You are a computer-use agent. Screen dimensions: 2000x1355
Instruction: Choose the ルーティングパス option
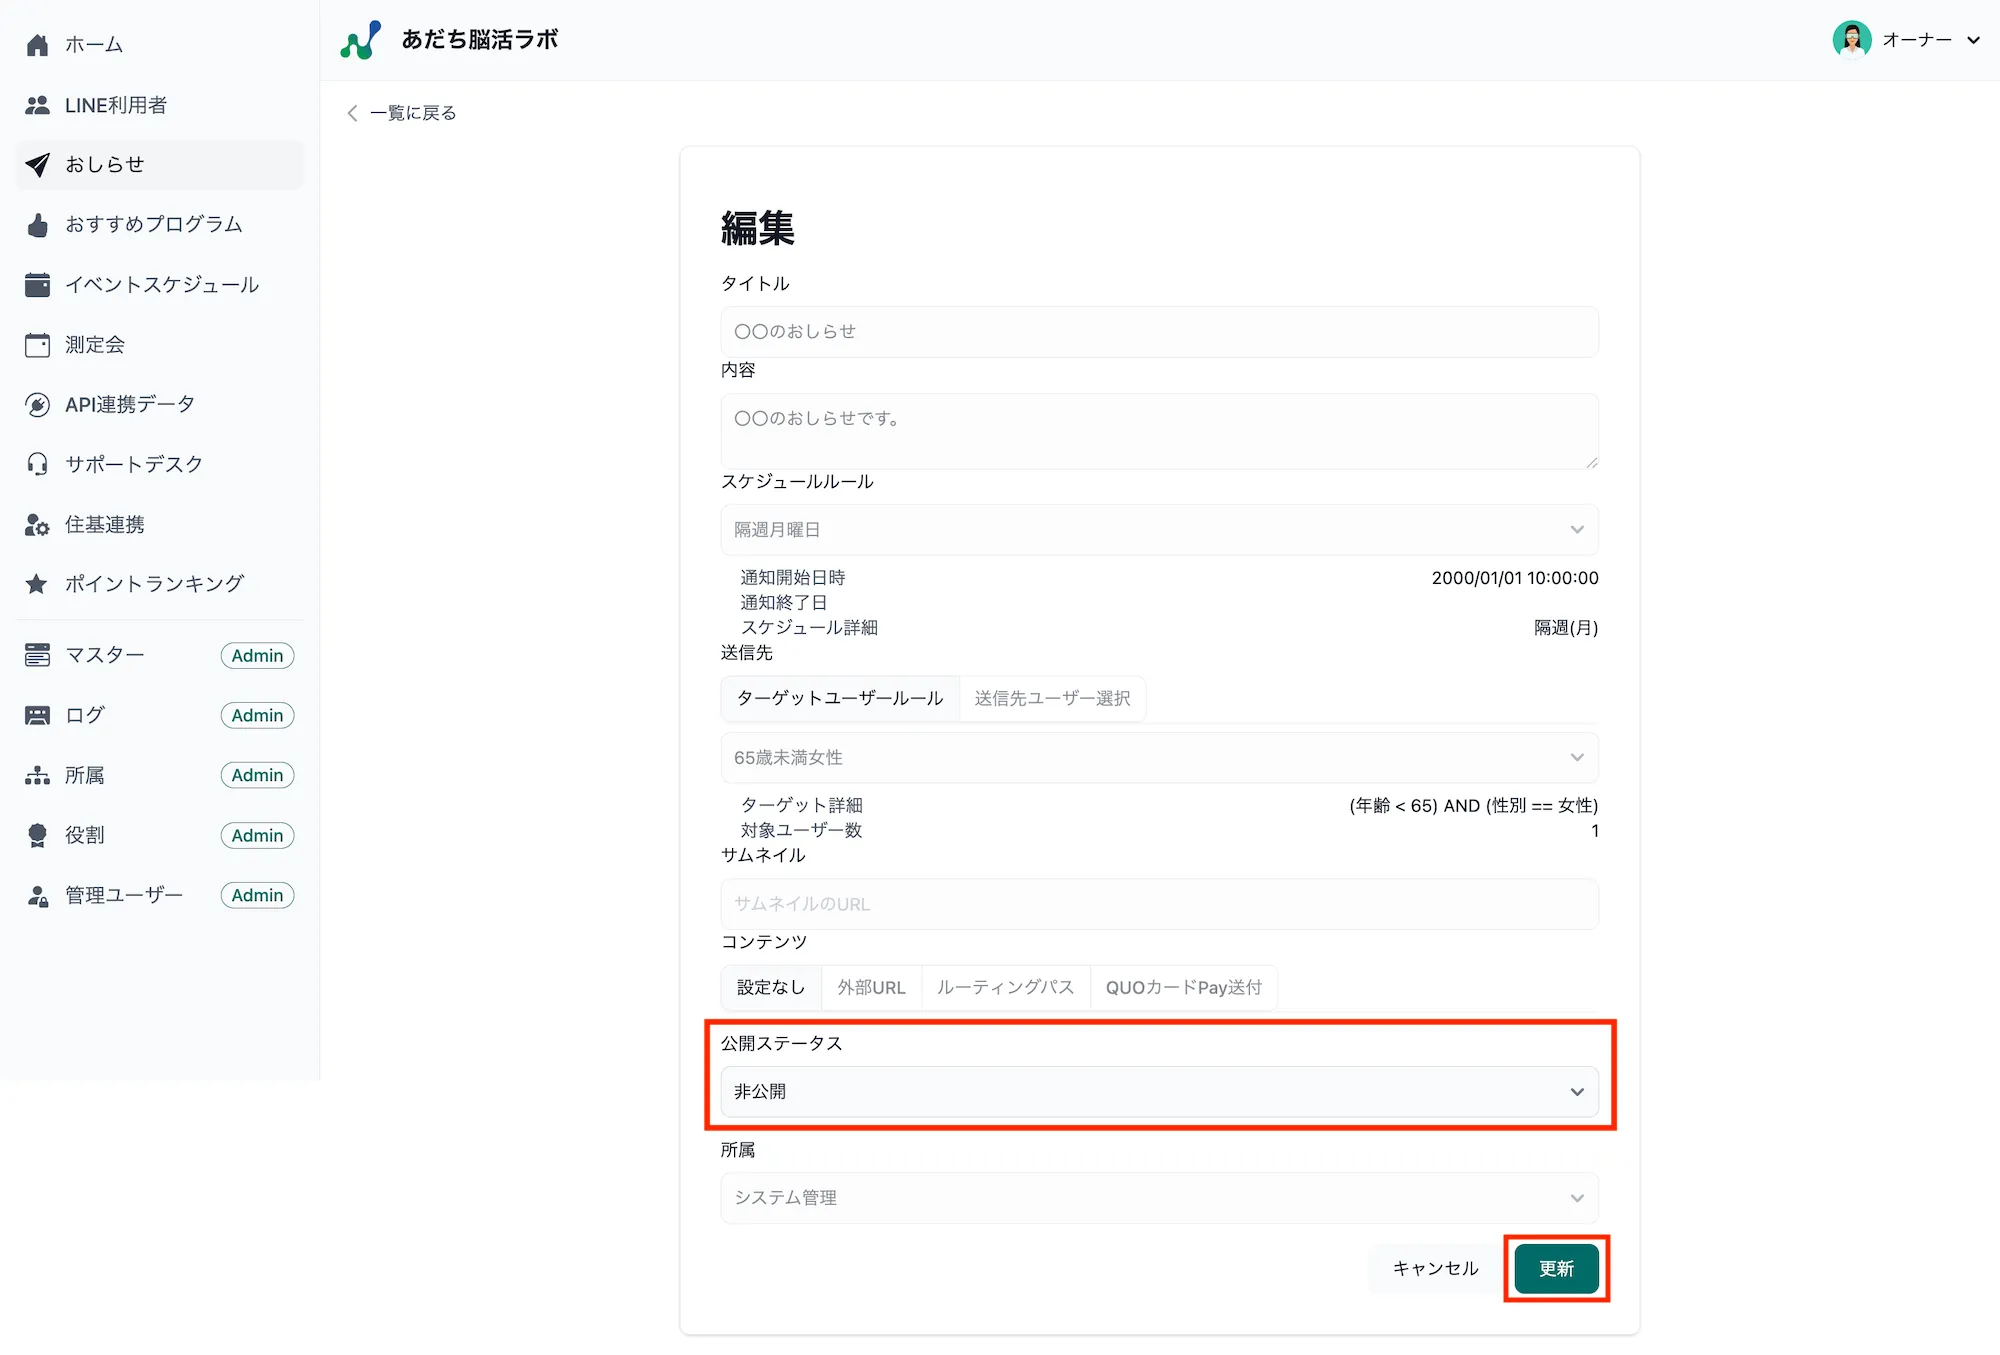[x=1005, y=988]
